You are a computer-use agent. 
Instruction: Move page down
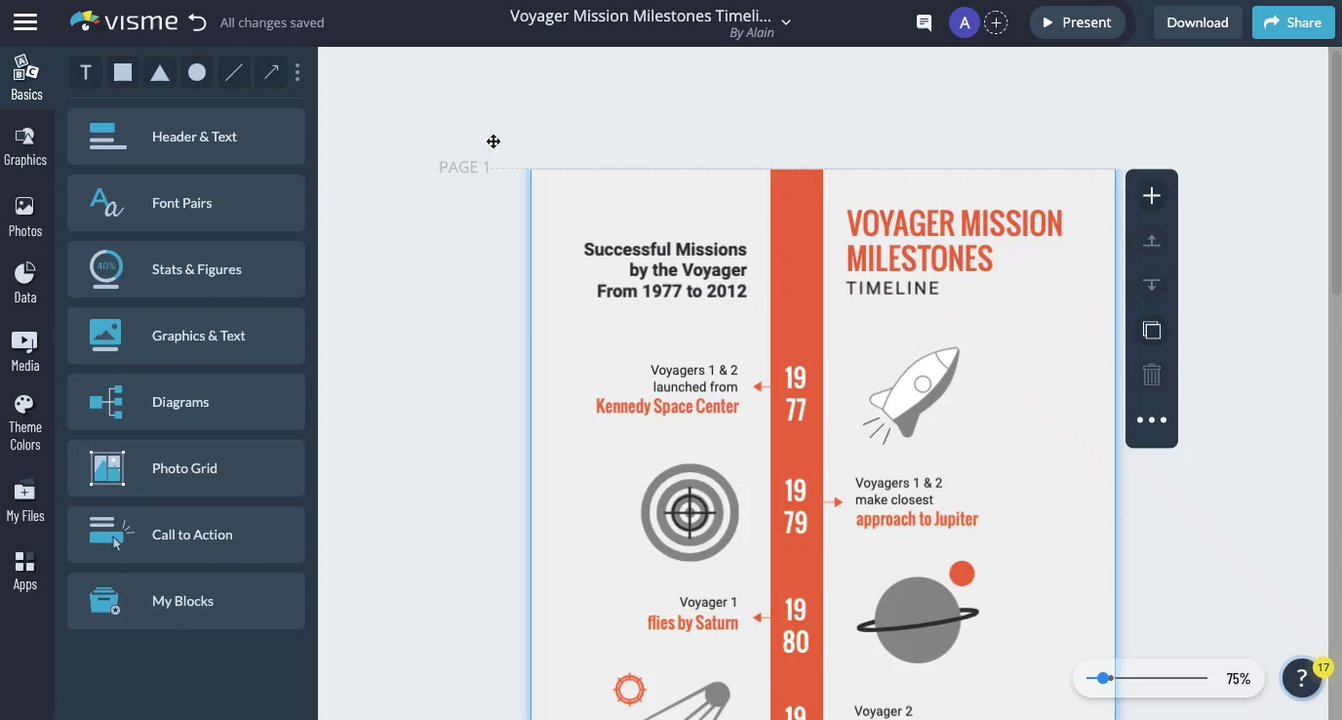pyautogui.click(x=1152, y=284)
